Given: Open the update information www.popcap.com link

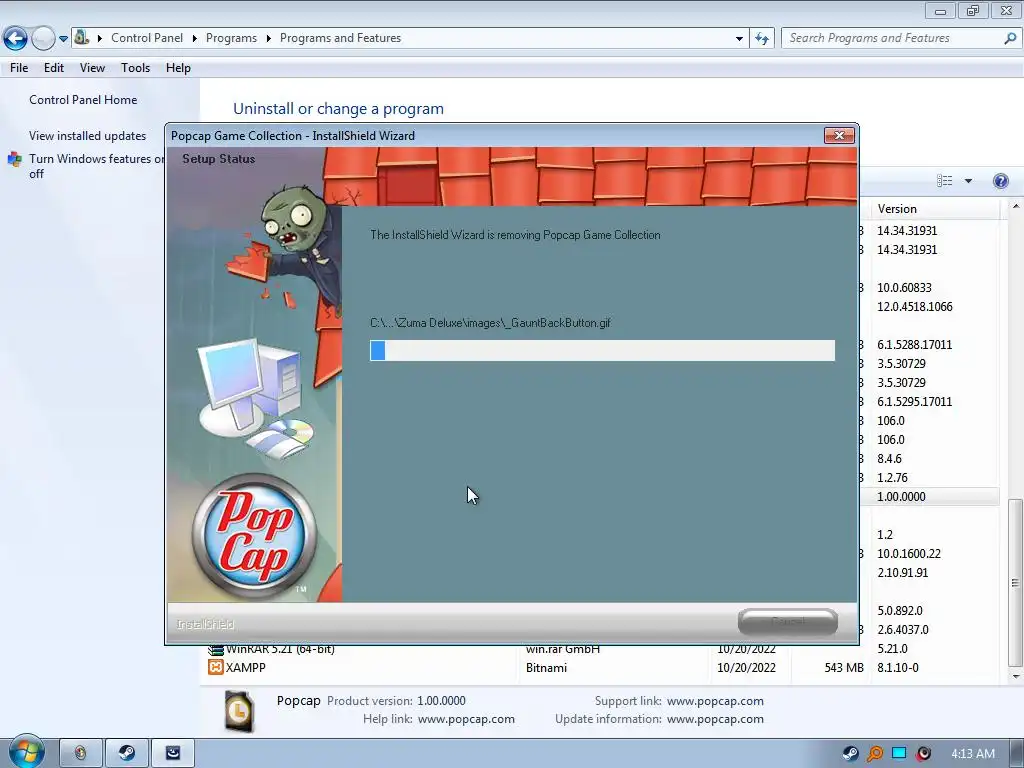Looking at the screenshot, I should click(x=715, y=719).
